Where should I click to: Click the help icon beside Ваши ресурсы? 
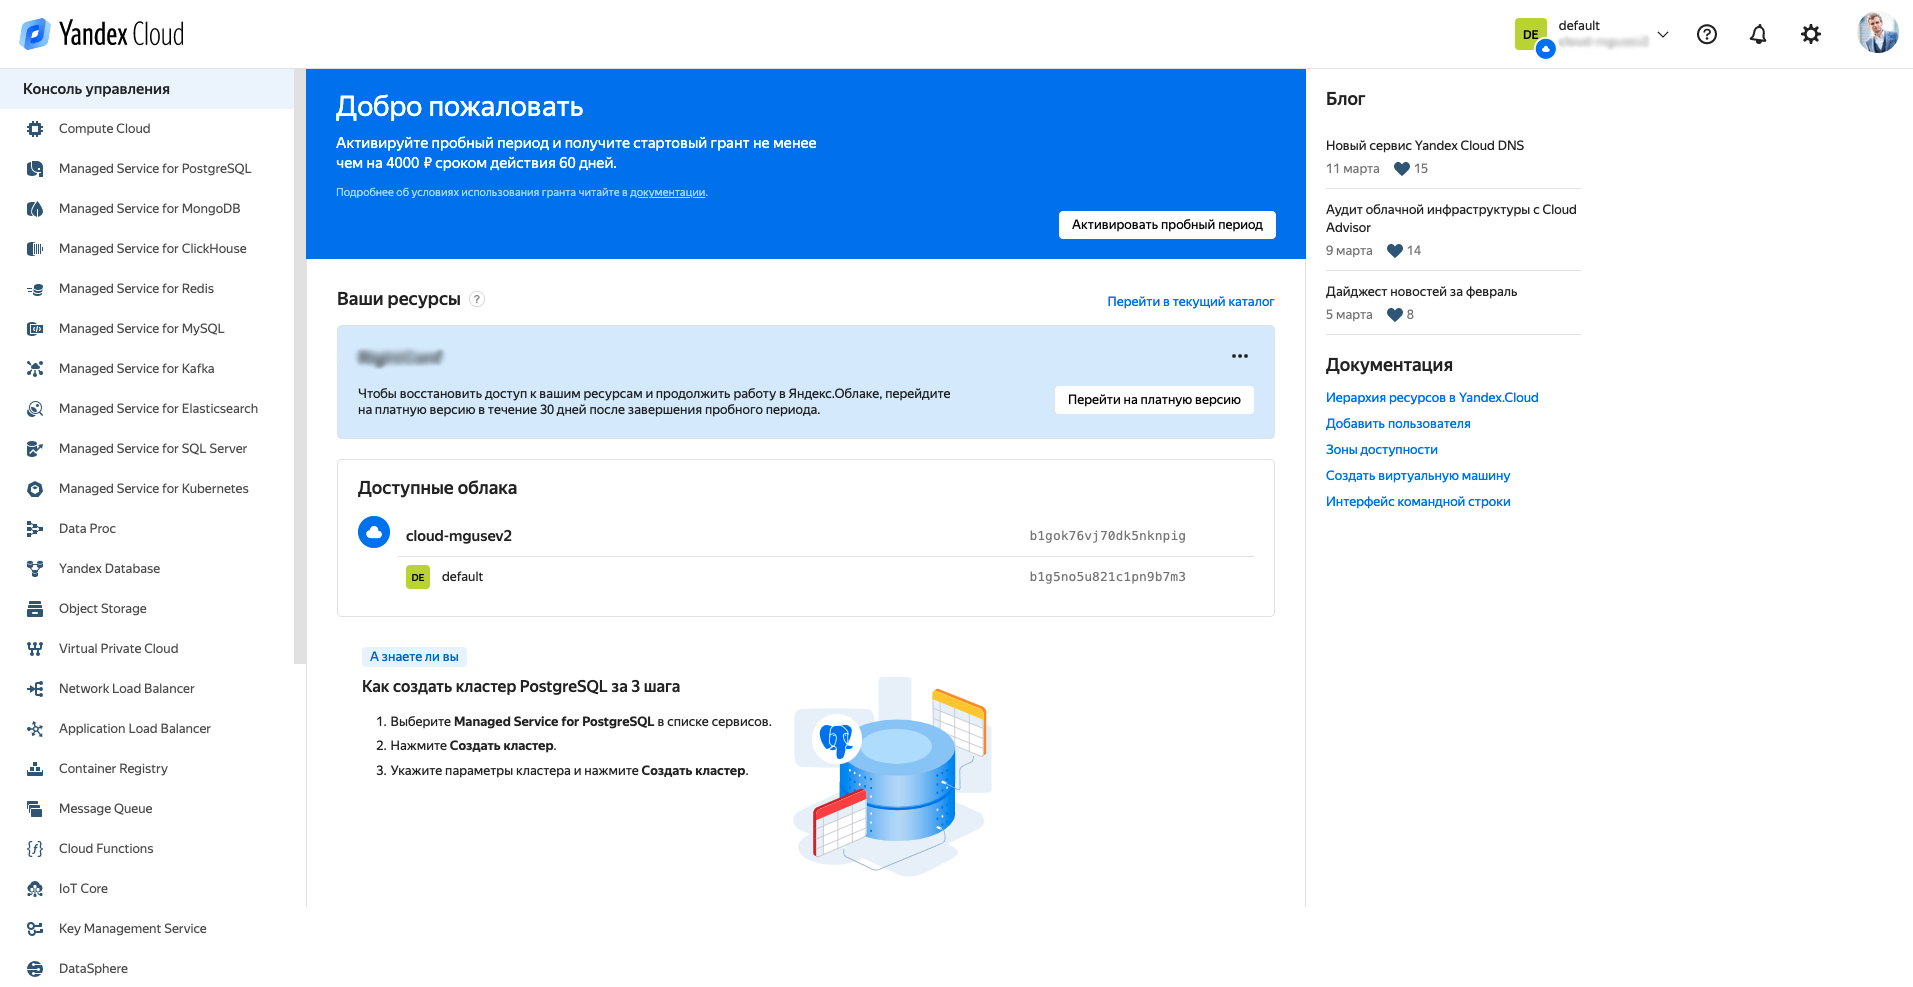[x=477, y=299]
